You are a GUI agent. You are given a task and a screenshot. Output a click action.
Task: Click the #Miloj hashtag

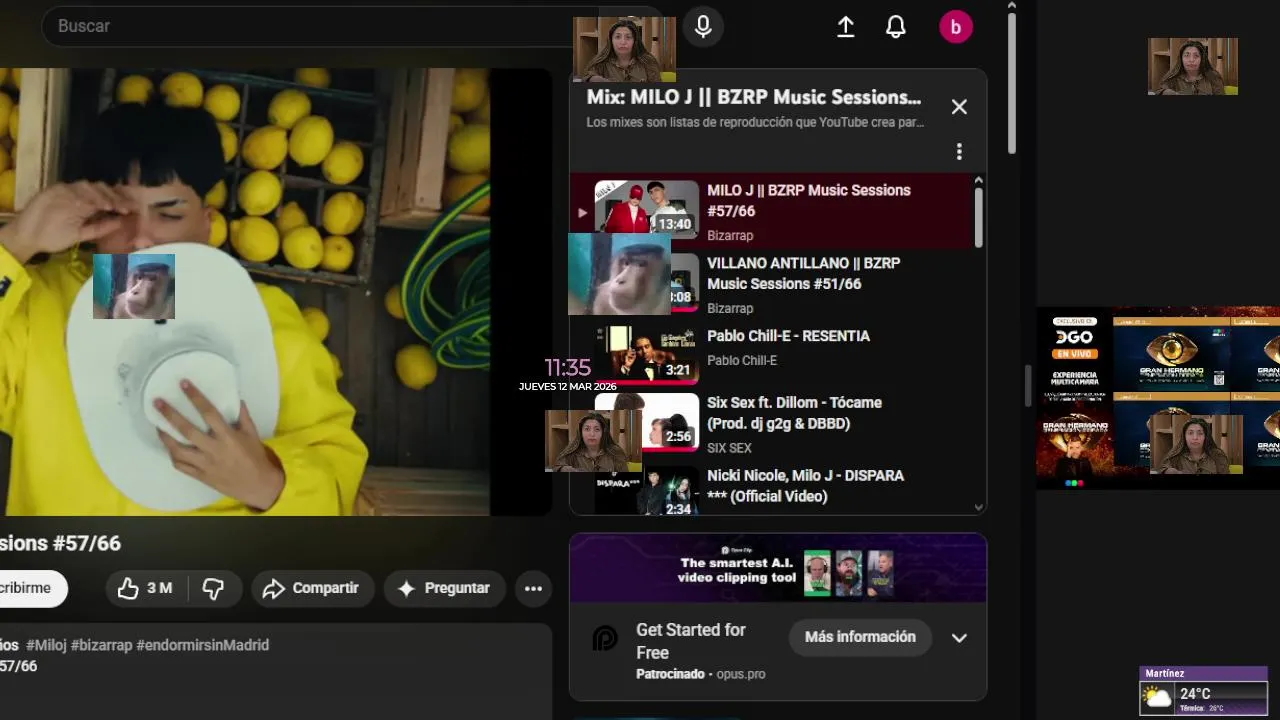pos(46,646)
